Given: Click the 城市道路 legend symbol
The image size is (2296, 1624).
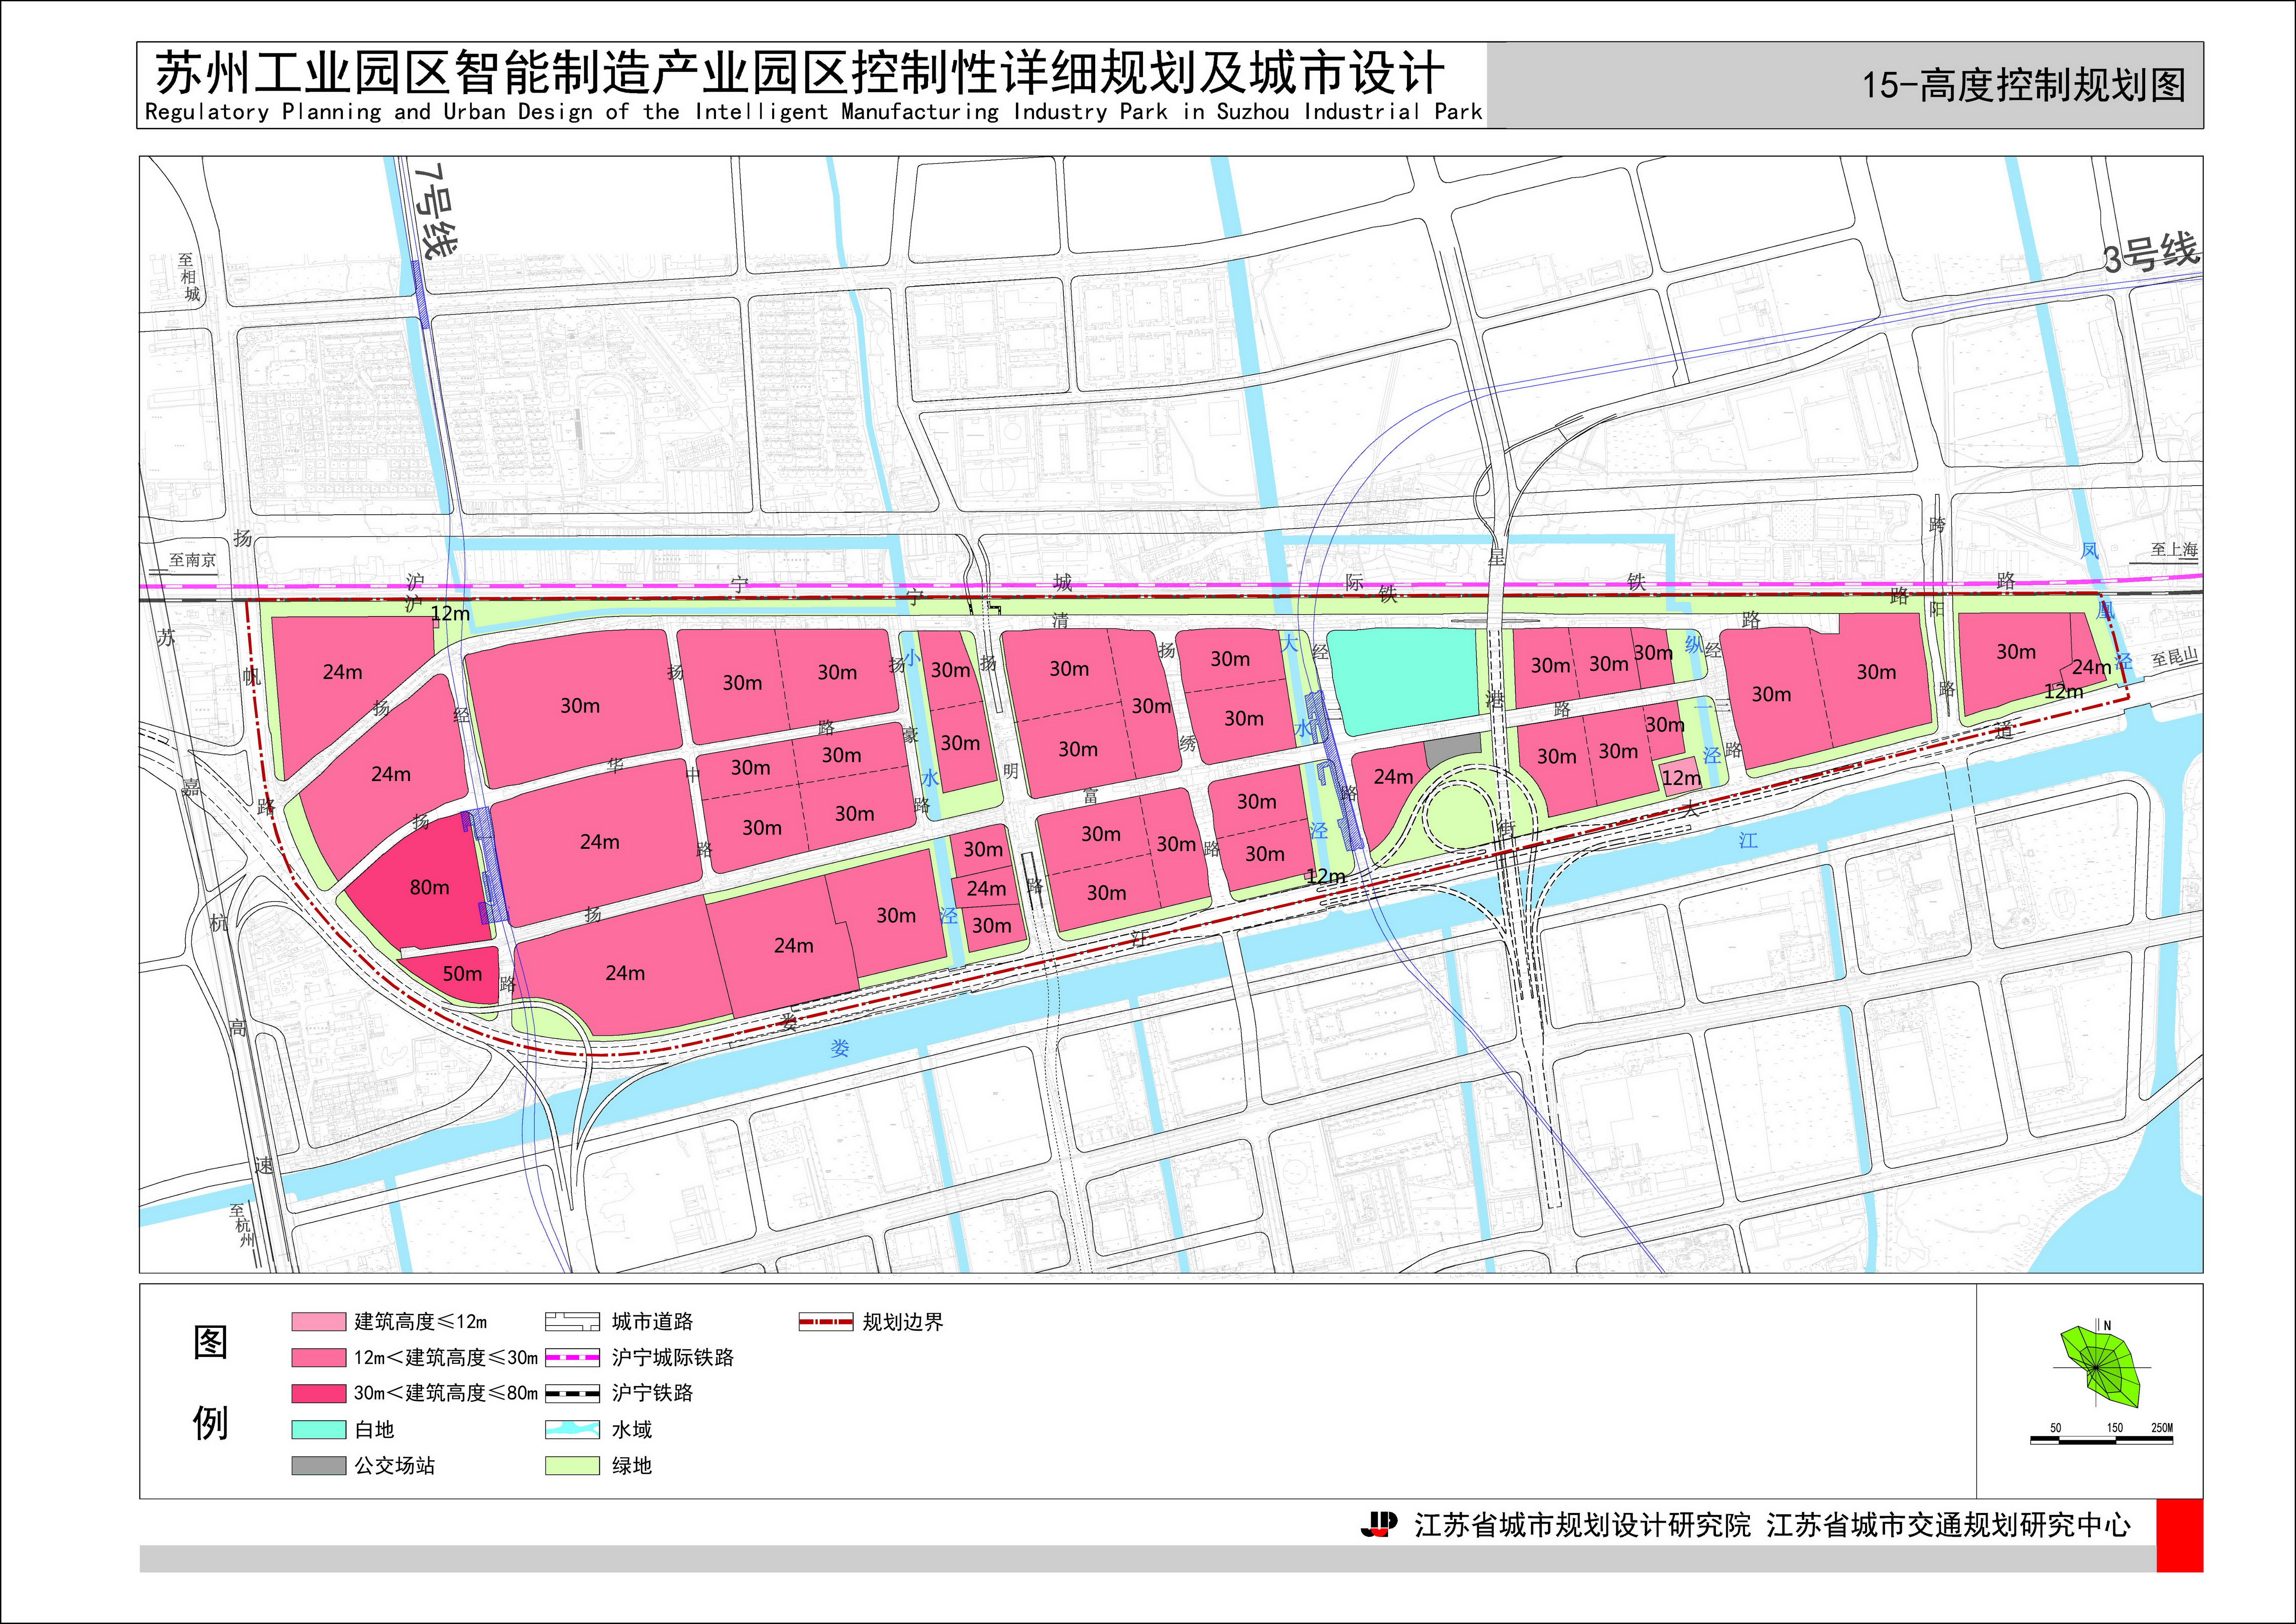Looking at the screenshot, I should [572, 1322].
